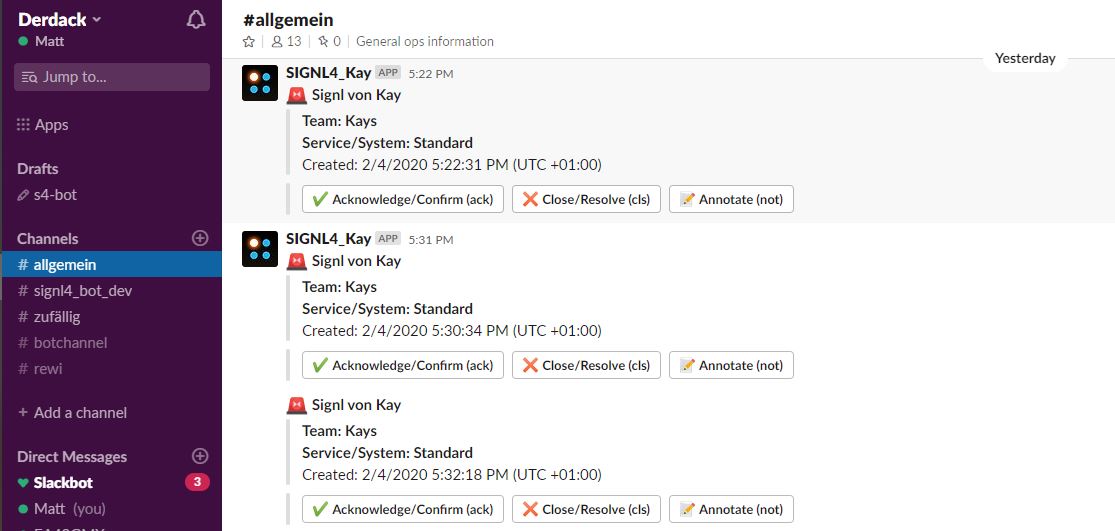This screenshot has width=1115, height=531.
Task: Open the Yesterday date divider menu
Action: (1025, 58)
